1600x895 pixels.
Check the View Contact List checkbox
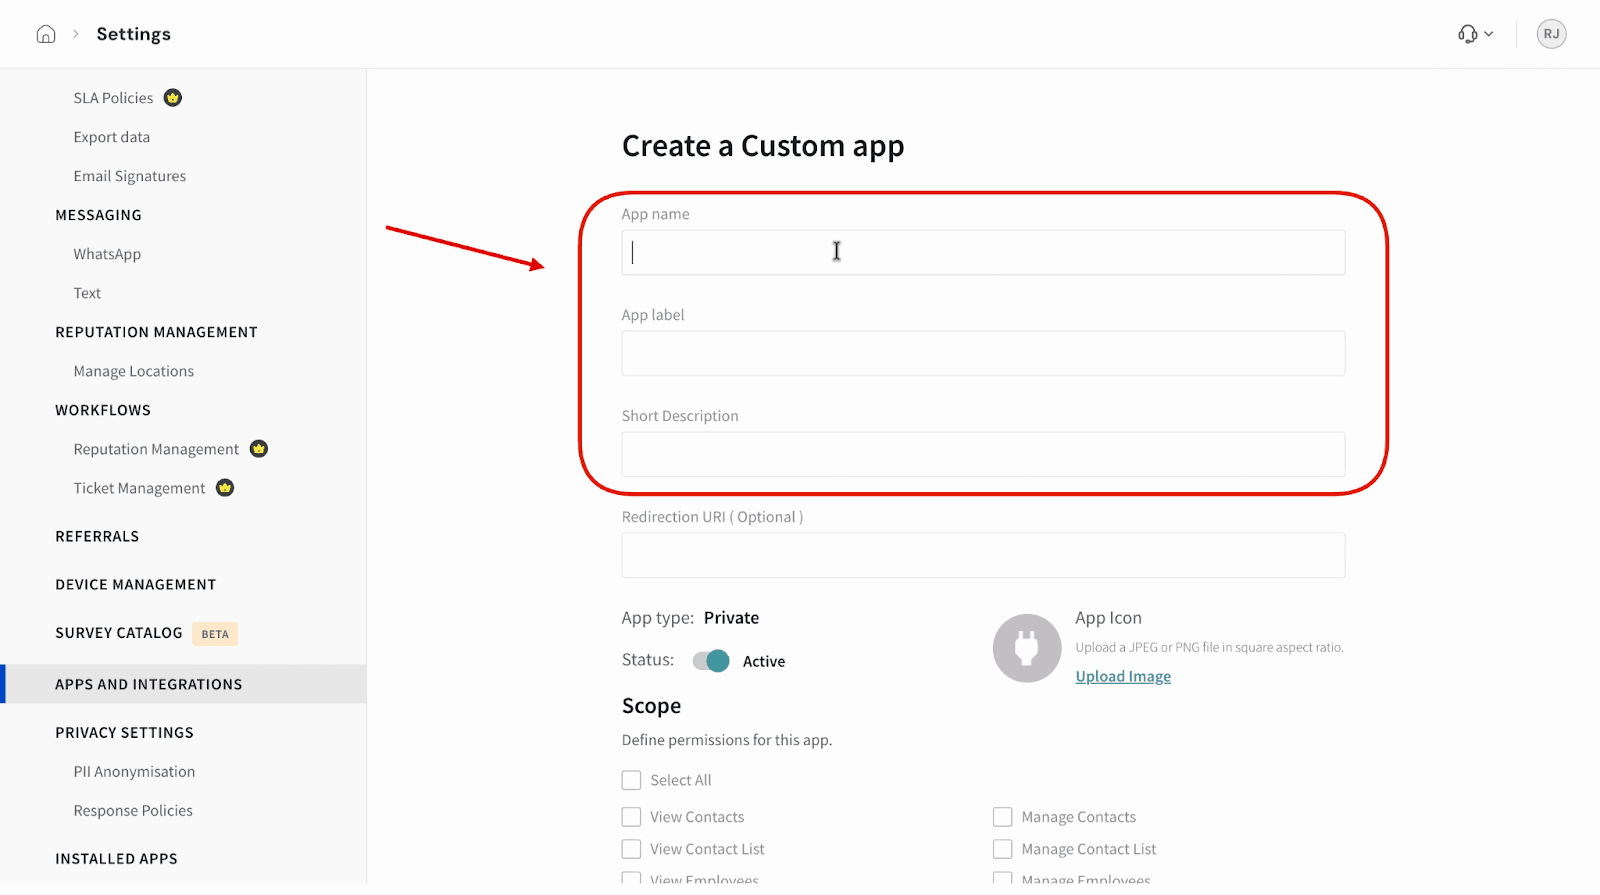pyautogui.click(x=631, y=849)
